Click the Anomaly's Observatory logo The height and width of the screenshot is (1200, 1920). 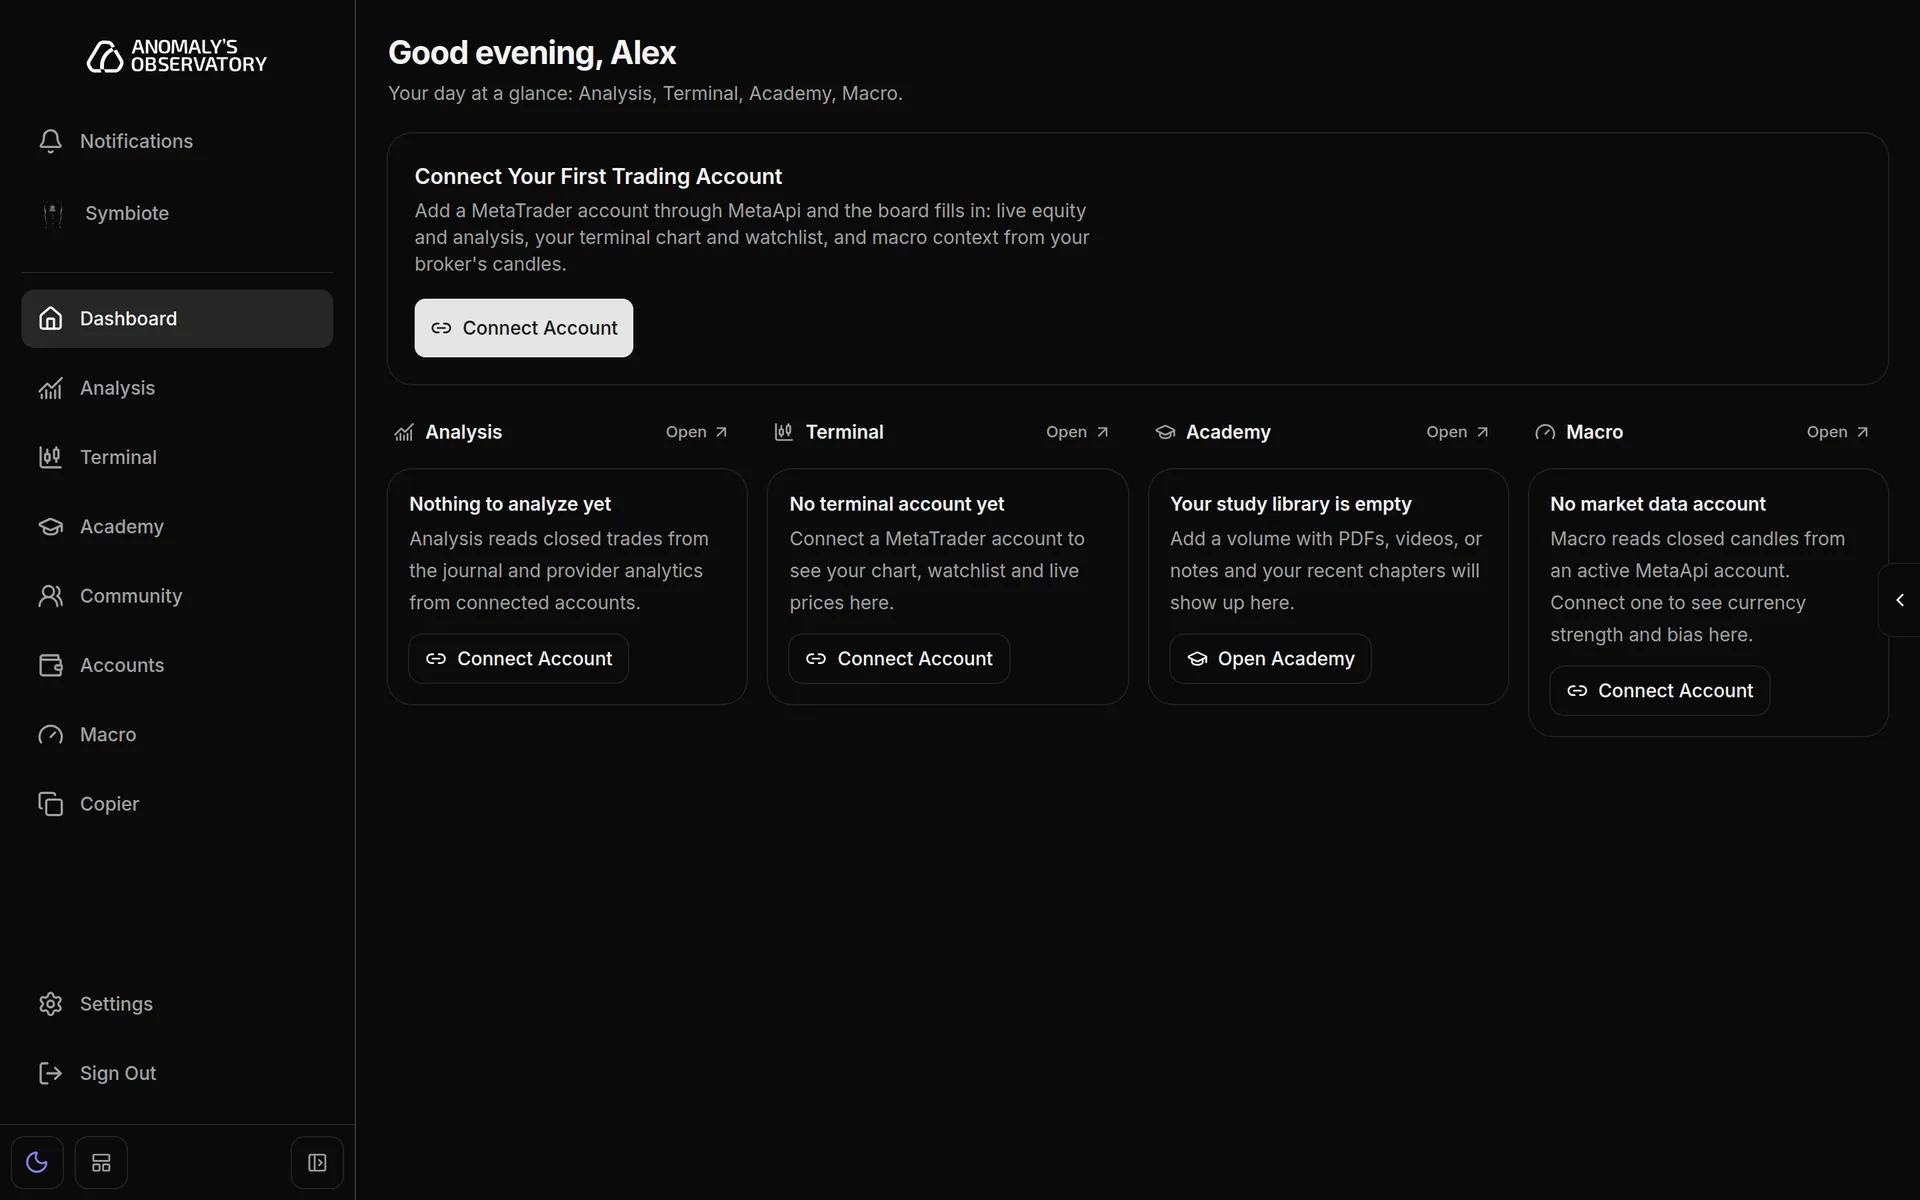click(x=177, y=56)
